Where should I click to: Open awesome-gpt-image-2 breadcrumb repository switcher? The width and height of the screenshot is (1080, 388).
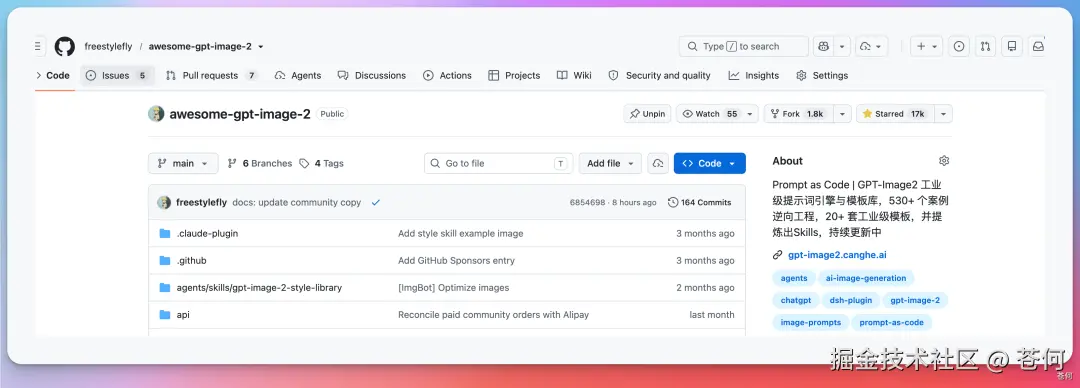coord(206,47)
